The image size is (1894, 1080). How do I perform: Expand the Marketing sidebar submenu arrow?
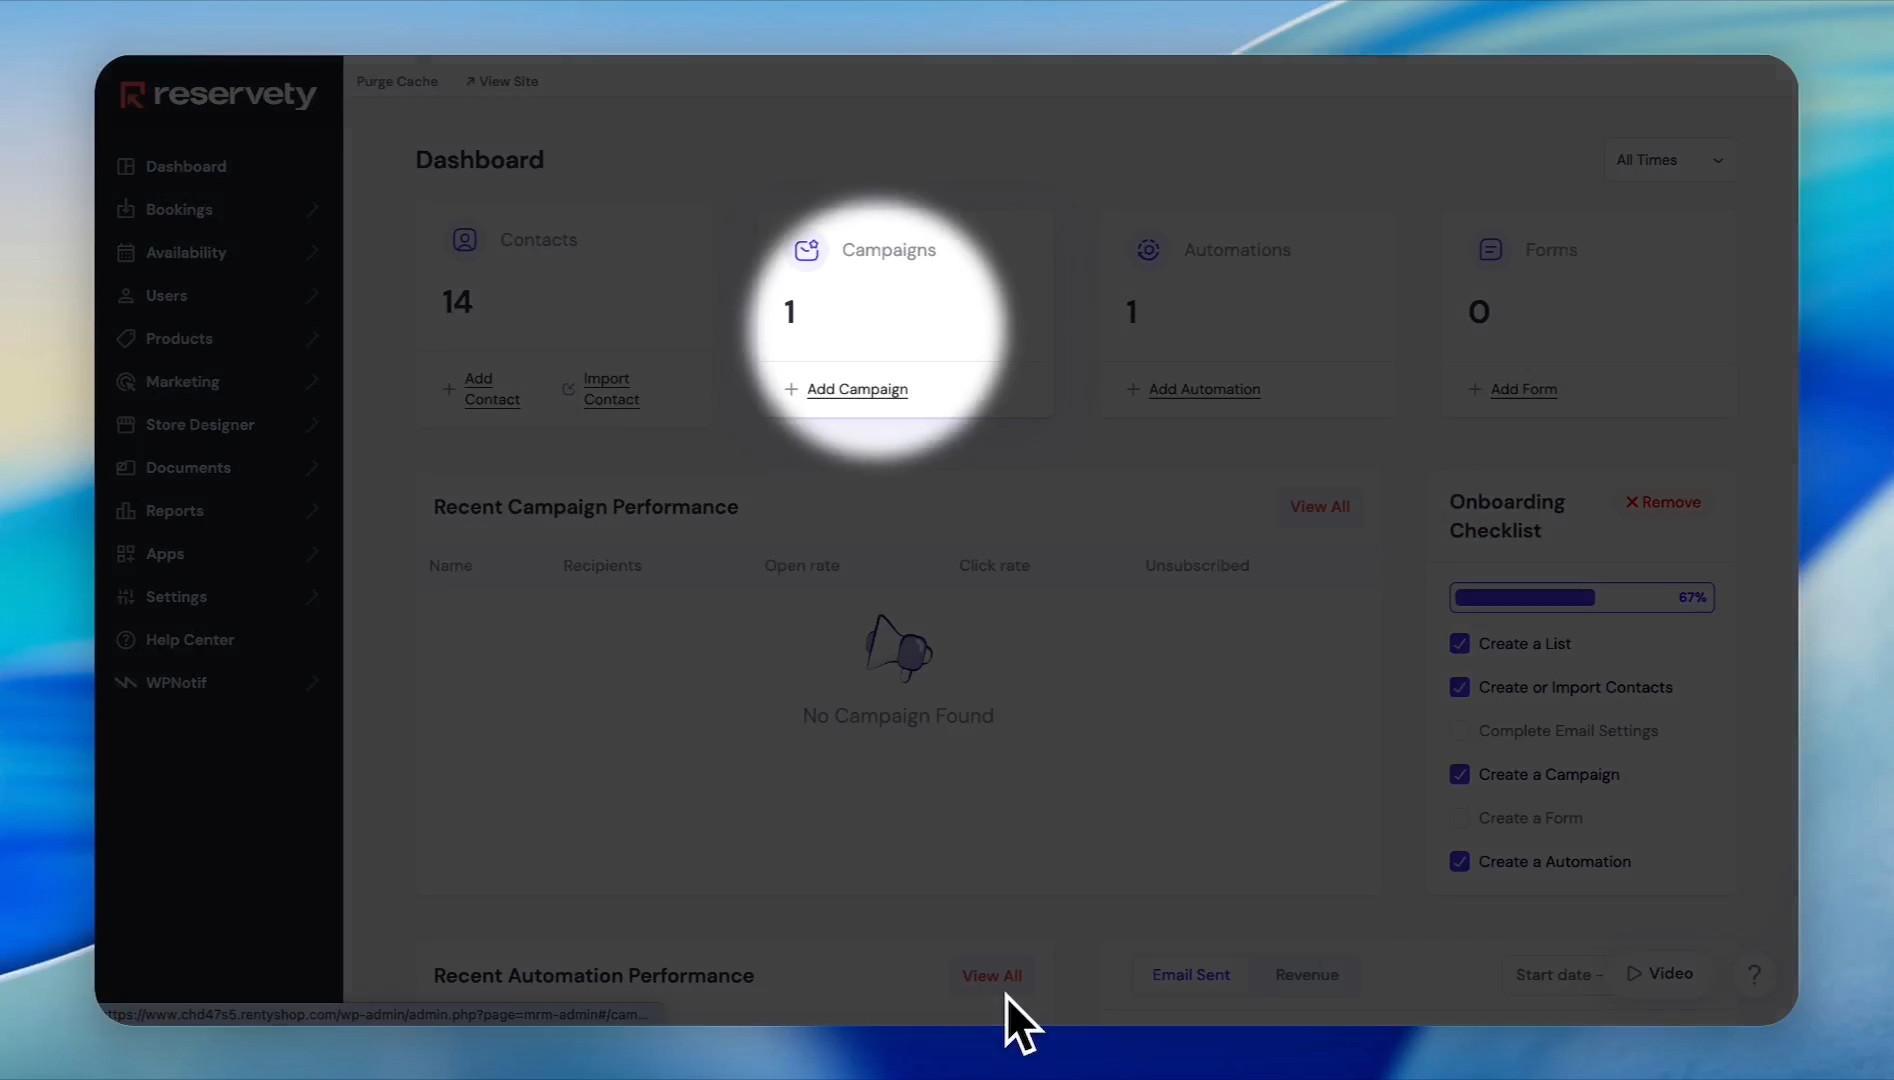point(312,382)
